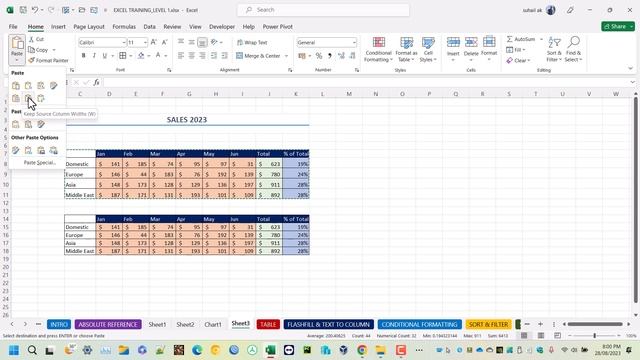Toggle Top Align in Alignment group

[181, 42]
